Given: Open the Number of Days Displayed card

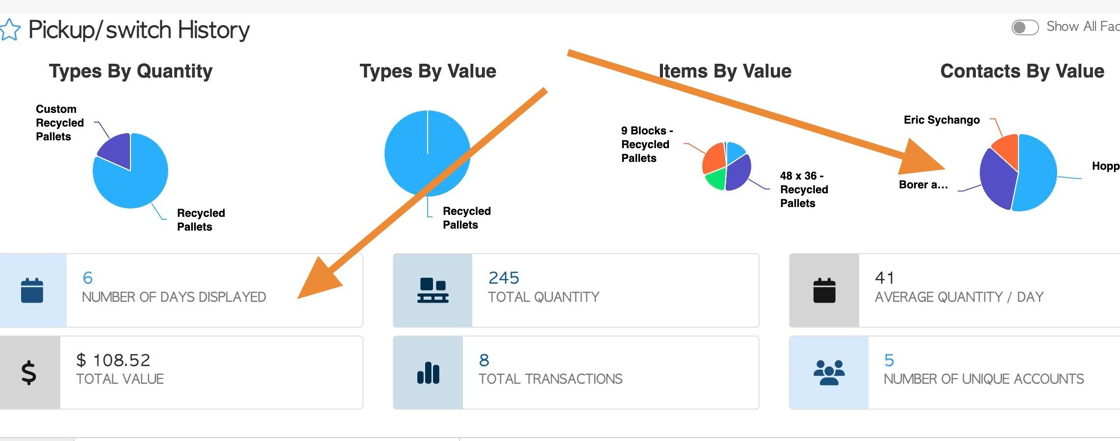Looking at the screenshot, I should click(181, 290).
